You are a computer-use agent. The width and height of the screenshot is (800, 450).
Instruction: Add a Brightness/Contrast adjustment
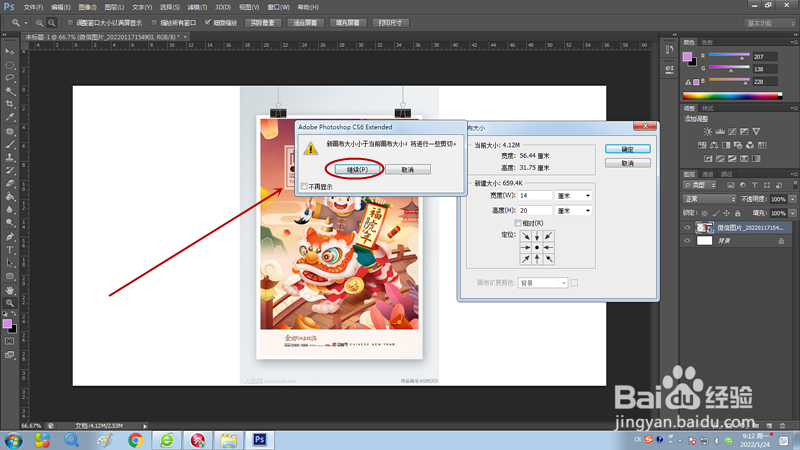[708, 132]
